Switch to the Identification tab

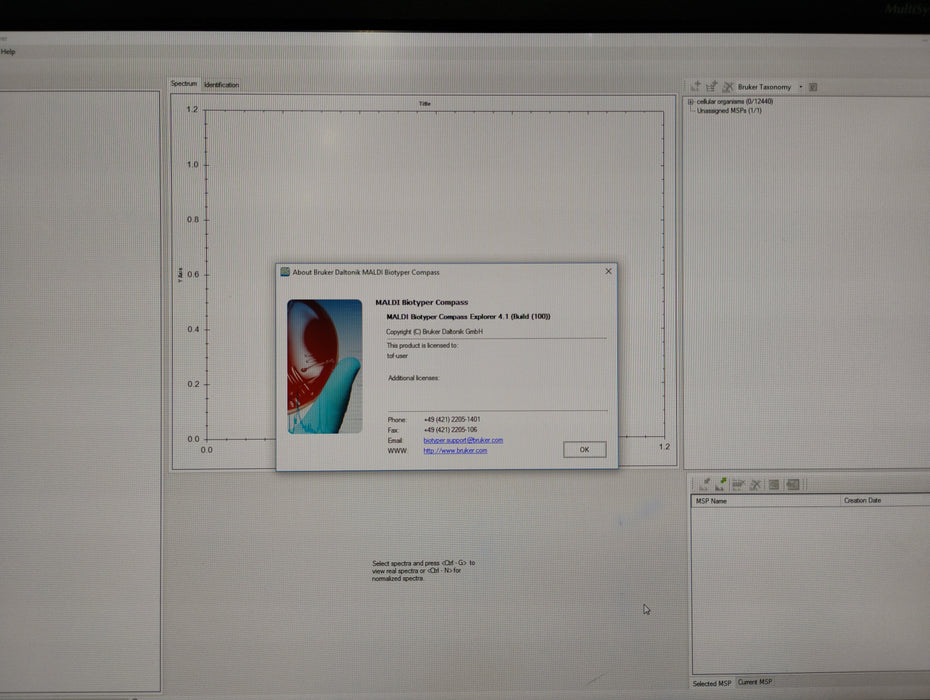click(221, 85)
